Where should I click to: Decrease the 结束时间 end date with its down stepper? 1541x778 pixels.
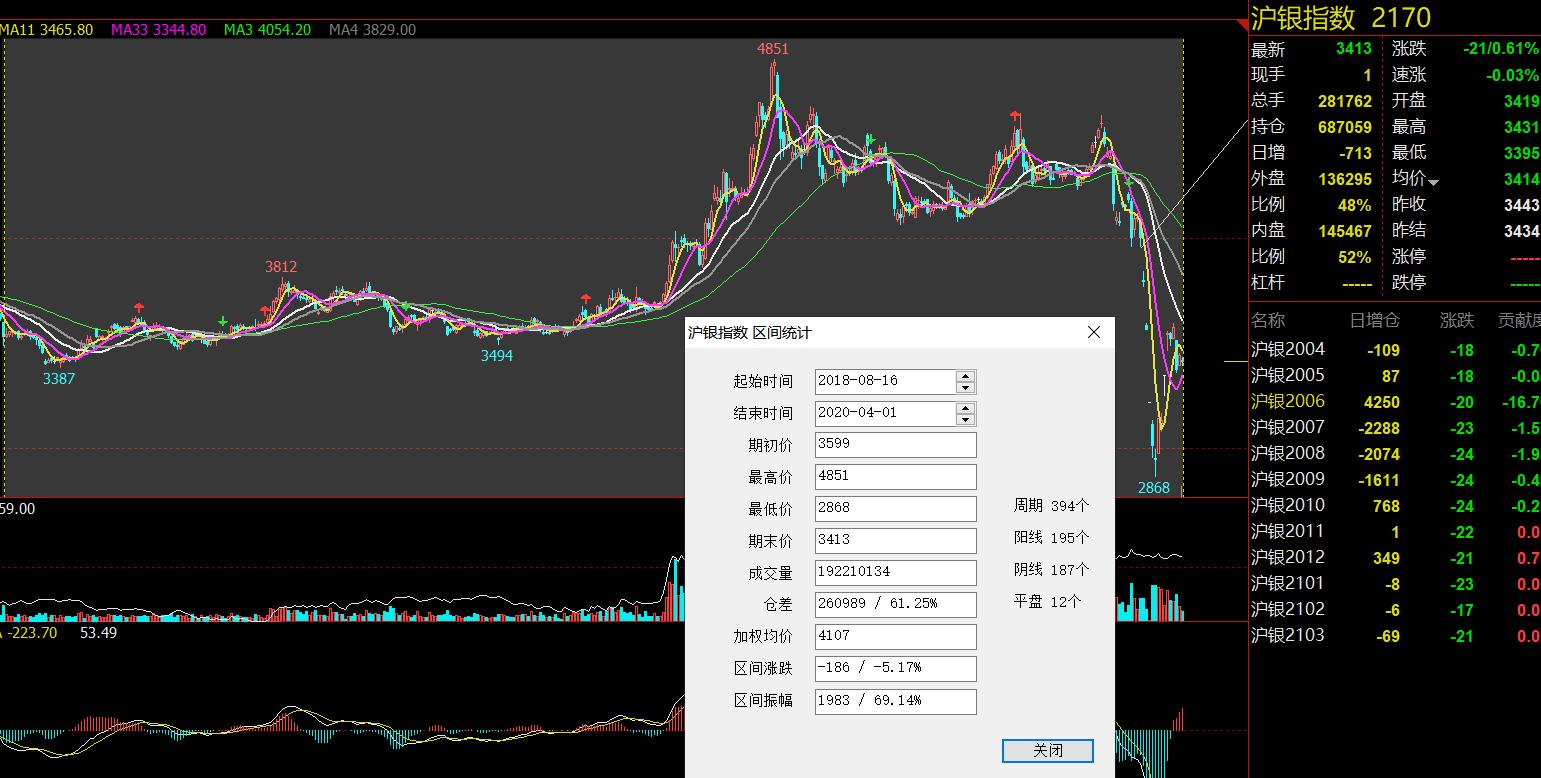click(x=964, y=418)
